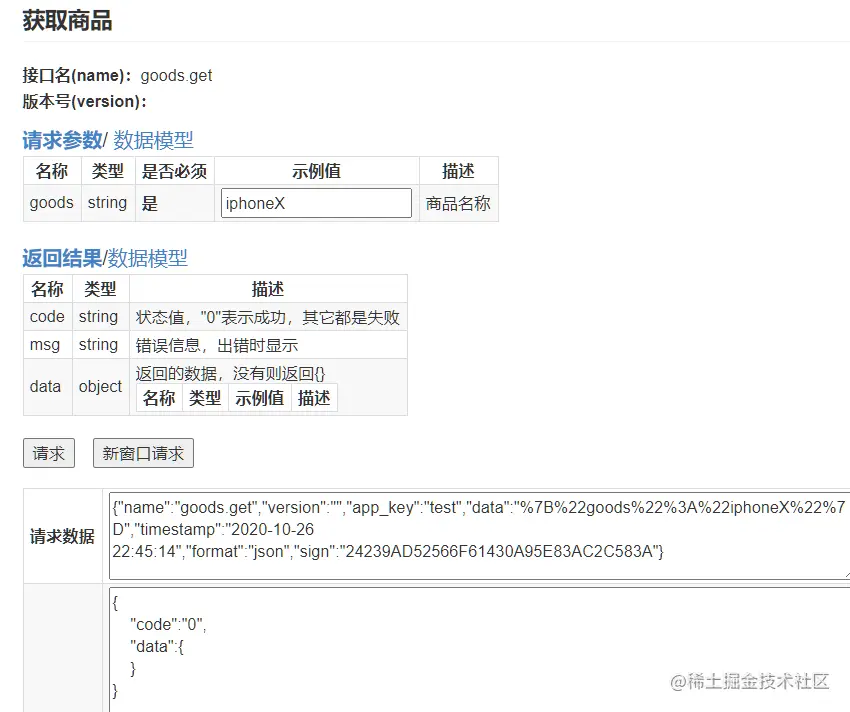Click the 是否必须 column header
The height and width of the screenshot is (712, 850).
(175, 171)
